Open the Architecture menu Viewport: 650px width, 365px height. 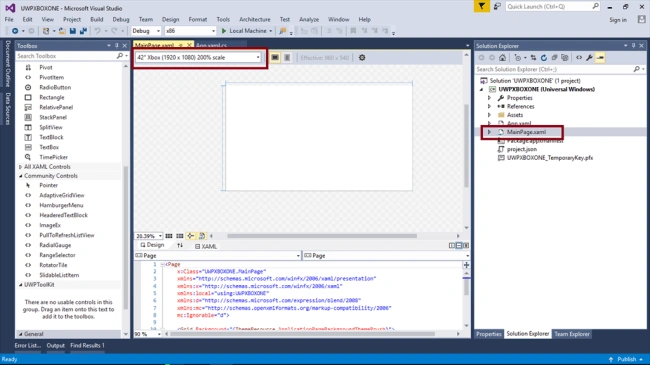[255, 19]
